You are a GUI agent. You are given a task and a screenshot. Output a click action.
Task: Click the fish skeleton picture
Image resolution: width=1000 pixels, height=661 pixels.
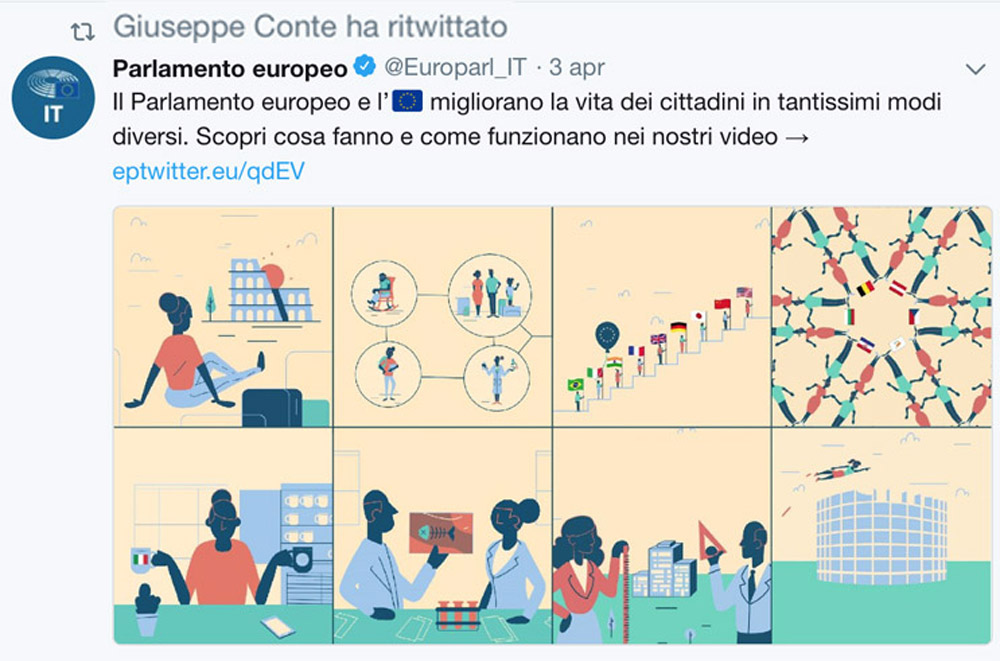tap(441, 532)
